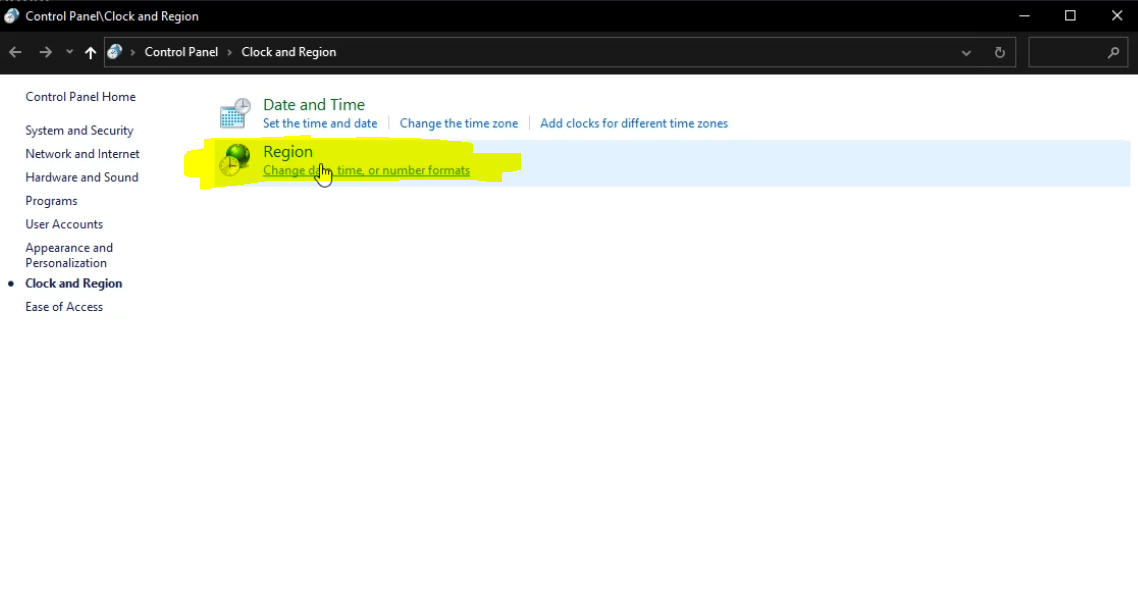This screenshot has height=597, width=1138.
Task: Open the recent locations dropdown arrow
Action: coord(69,52)
